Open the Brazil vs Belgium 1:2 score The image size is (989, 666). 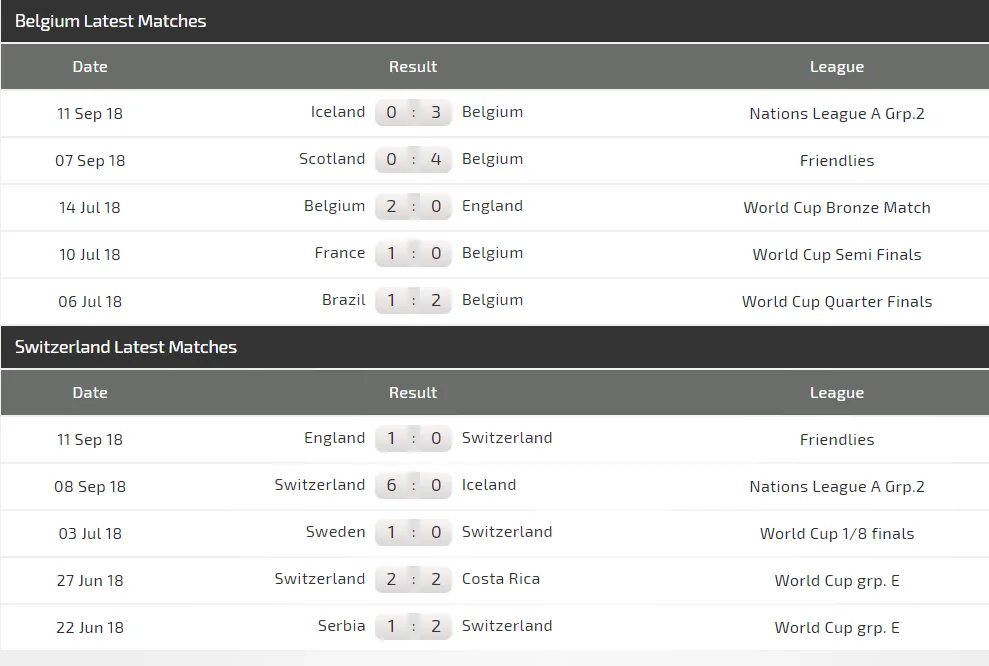tap(413, 300)
